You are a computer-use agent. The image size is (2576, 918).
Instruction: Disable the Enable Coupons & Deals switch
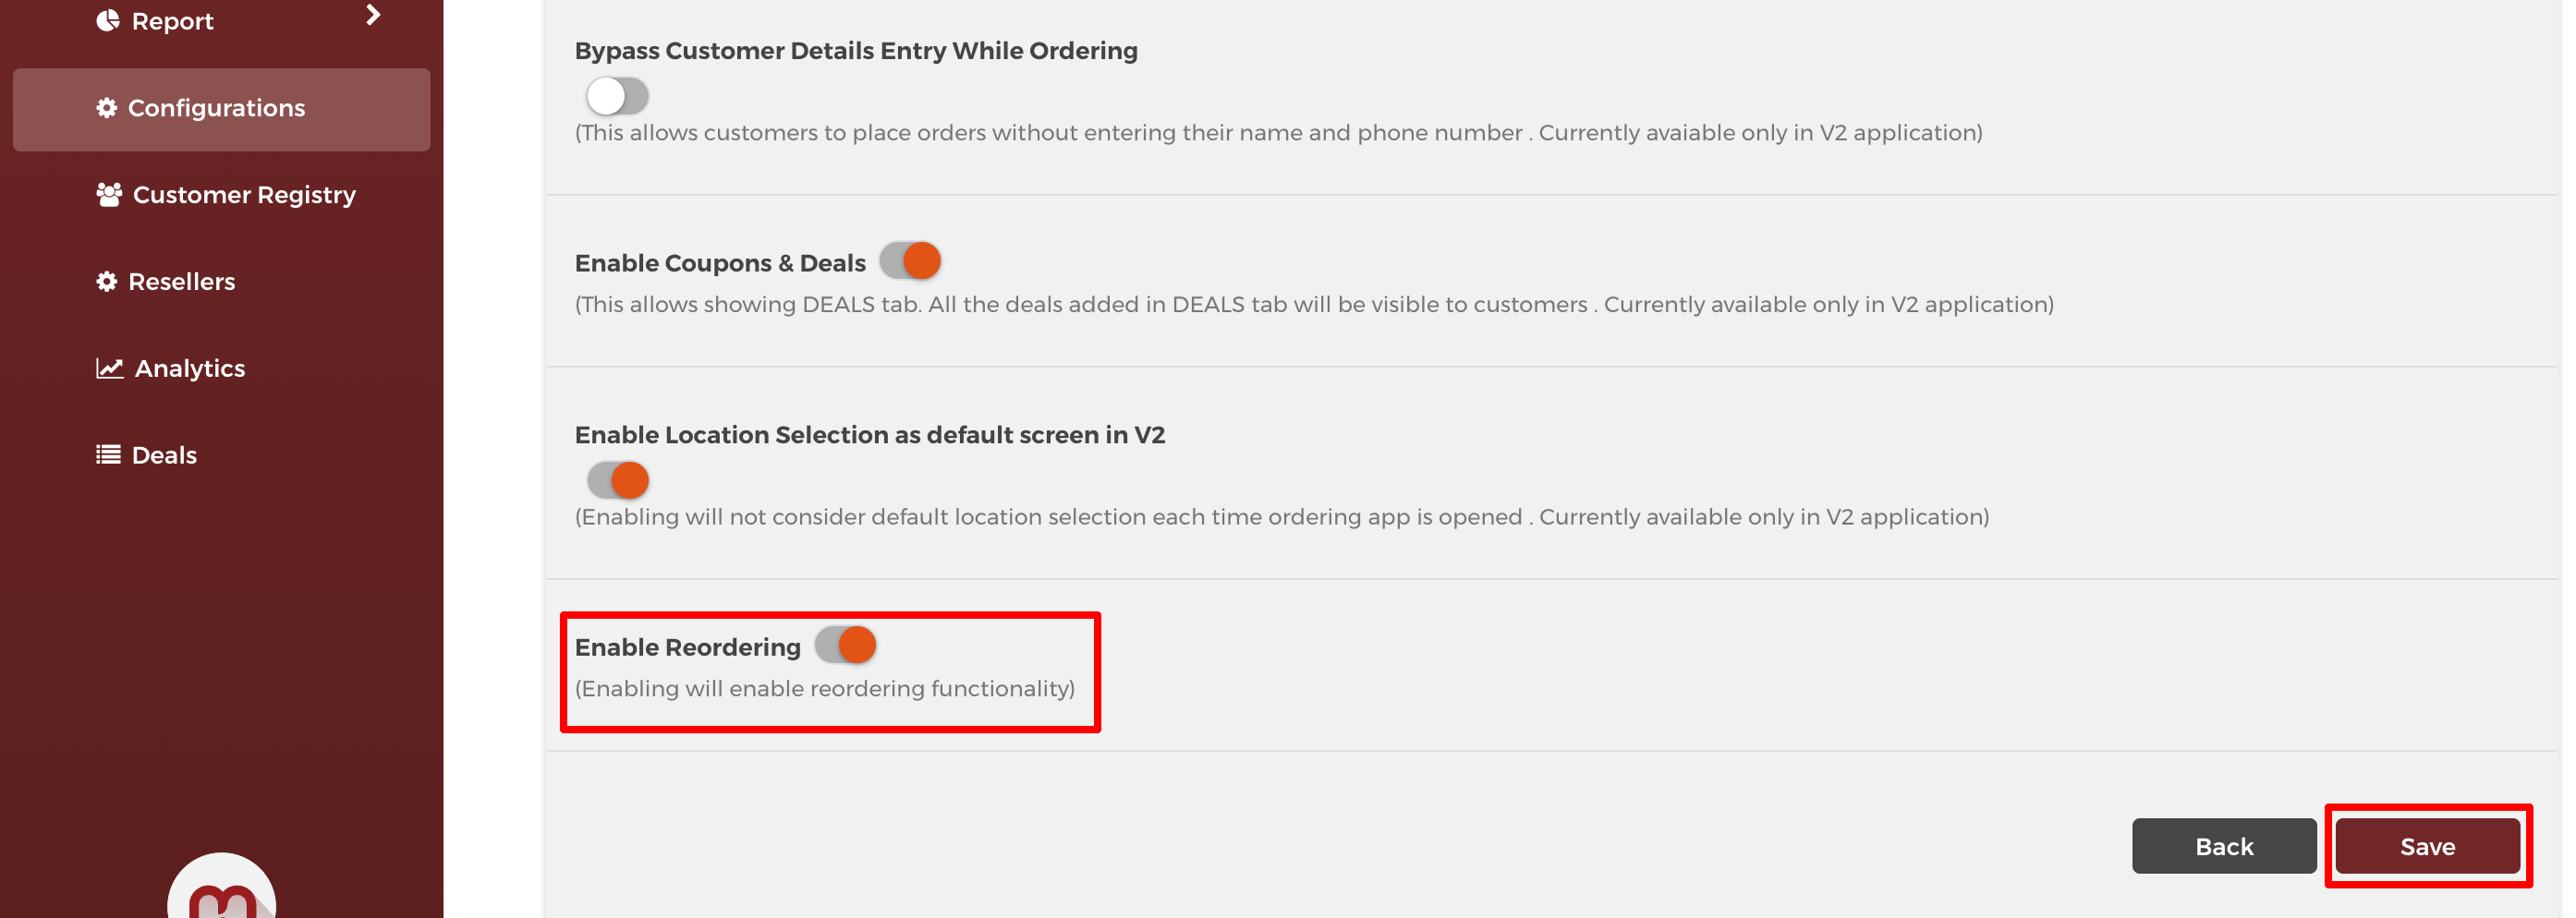pyautogui.click(x=910, y=261)
